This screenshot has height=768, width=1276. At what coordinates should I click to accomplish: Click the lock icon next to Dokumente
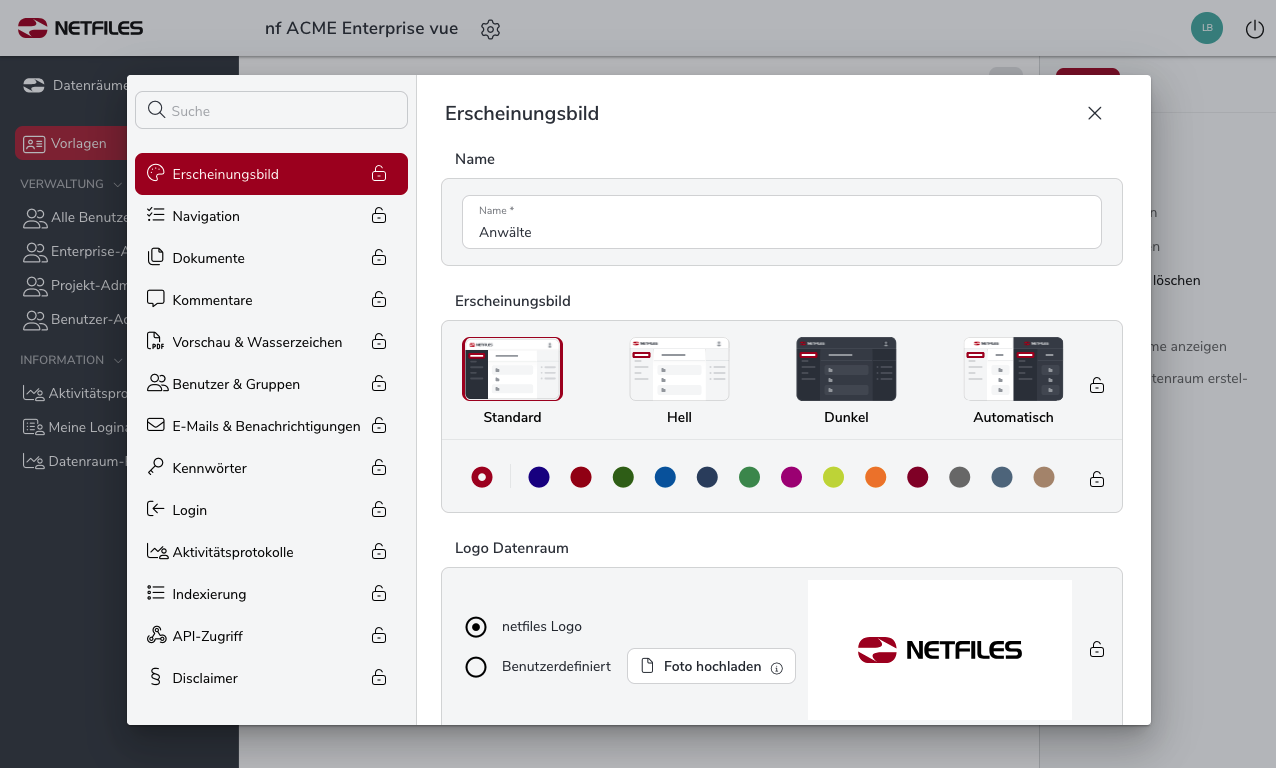[379, 258]
